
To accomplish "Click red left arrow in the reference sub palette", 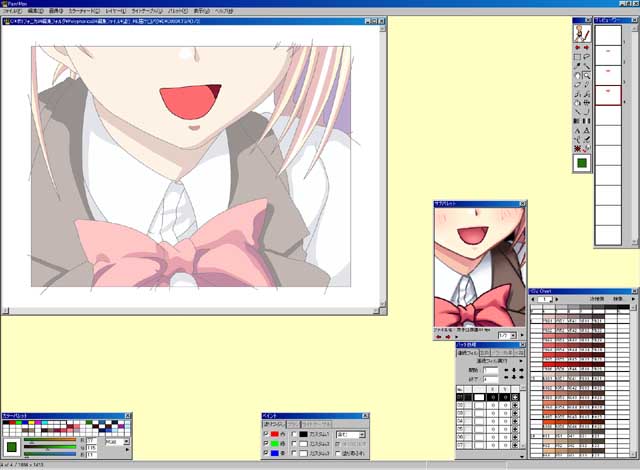I will click(x=439, y=337).
